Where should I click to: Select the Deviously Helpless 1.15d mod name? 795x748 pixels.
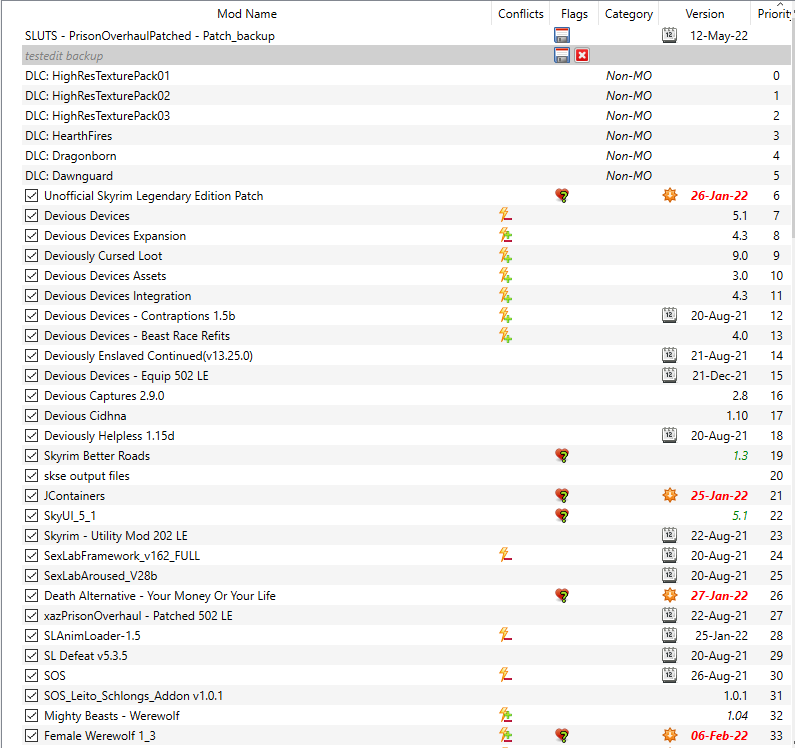(109, 436)
